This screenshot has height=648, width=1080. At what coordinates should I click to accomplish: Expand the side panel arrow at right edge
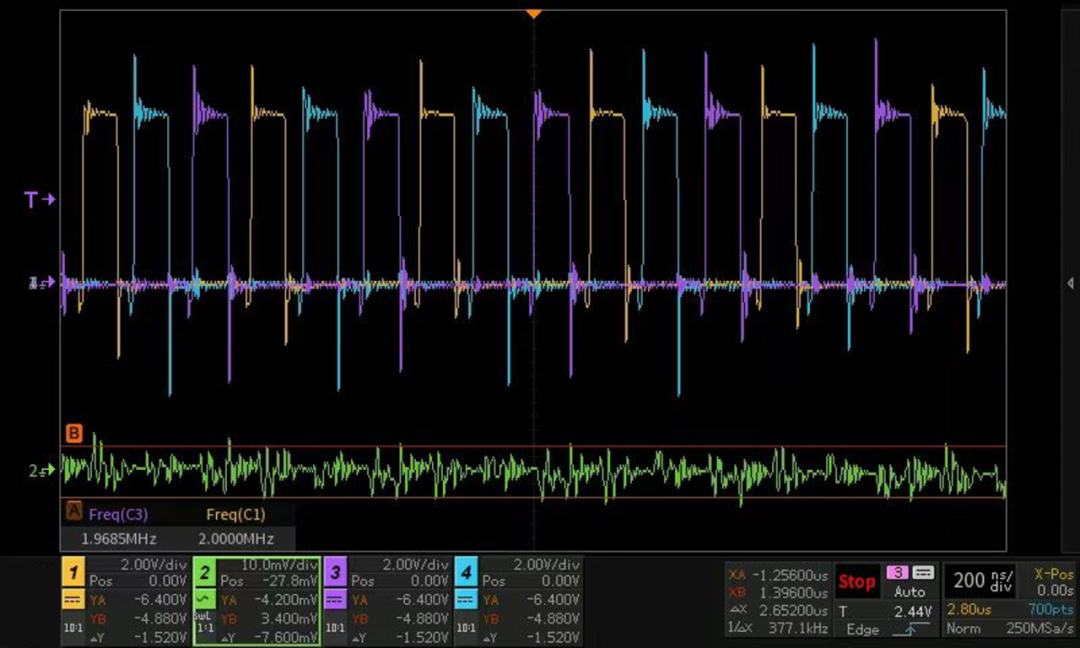(1071, 284)
